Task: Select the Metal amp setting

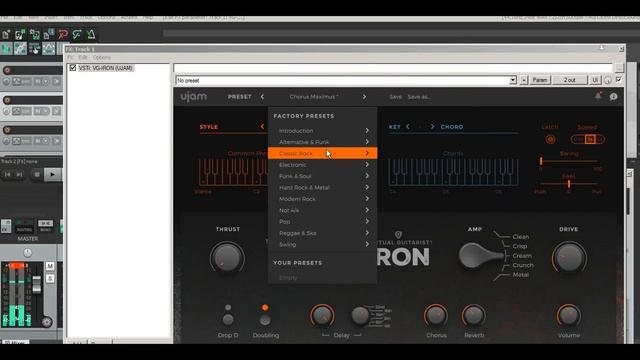Action: (x=521, y=275)
